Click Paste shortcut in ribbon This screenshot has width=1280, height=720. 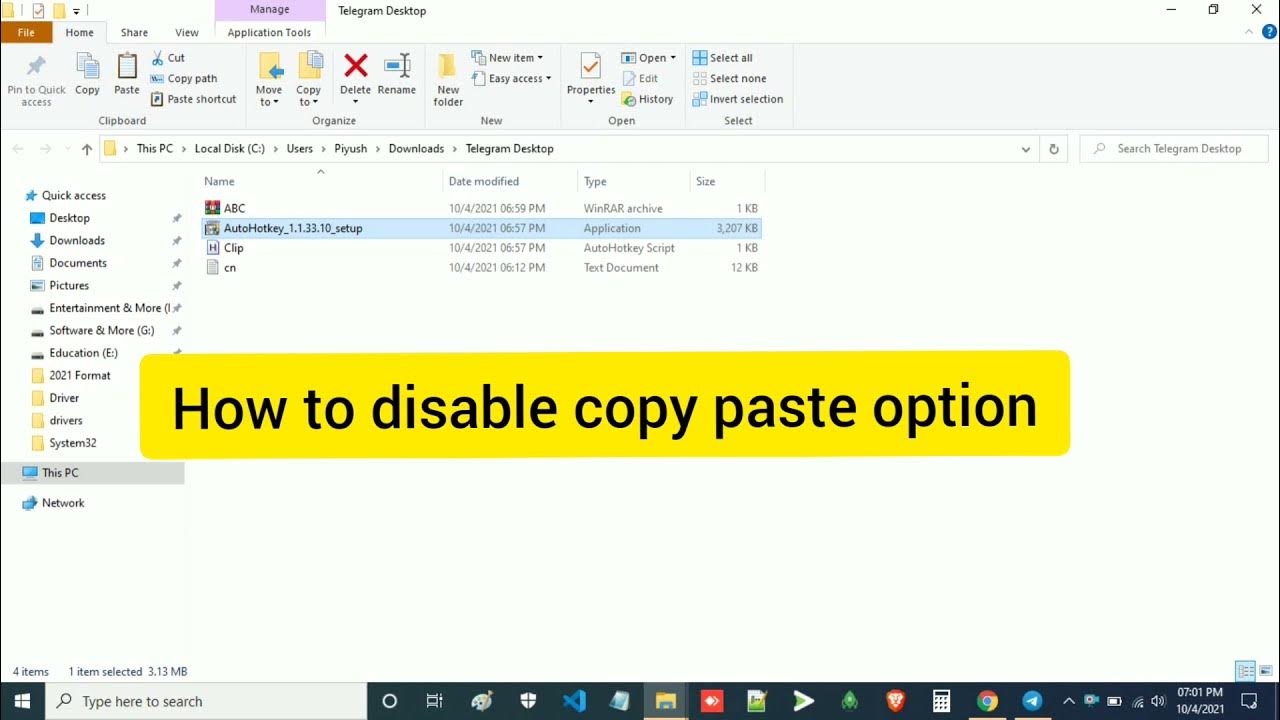coord(194,99)
